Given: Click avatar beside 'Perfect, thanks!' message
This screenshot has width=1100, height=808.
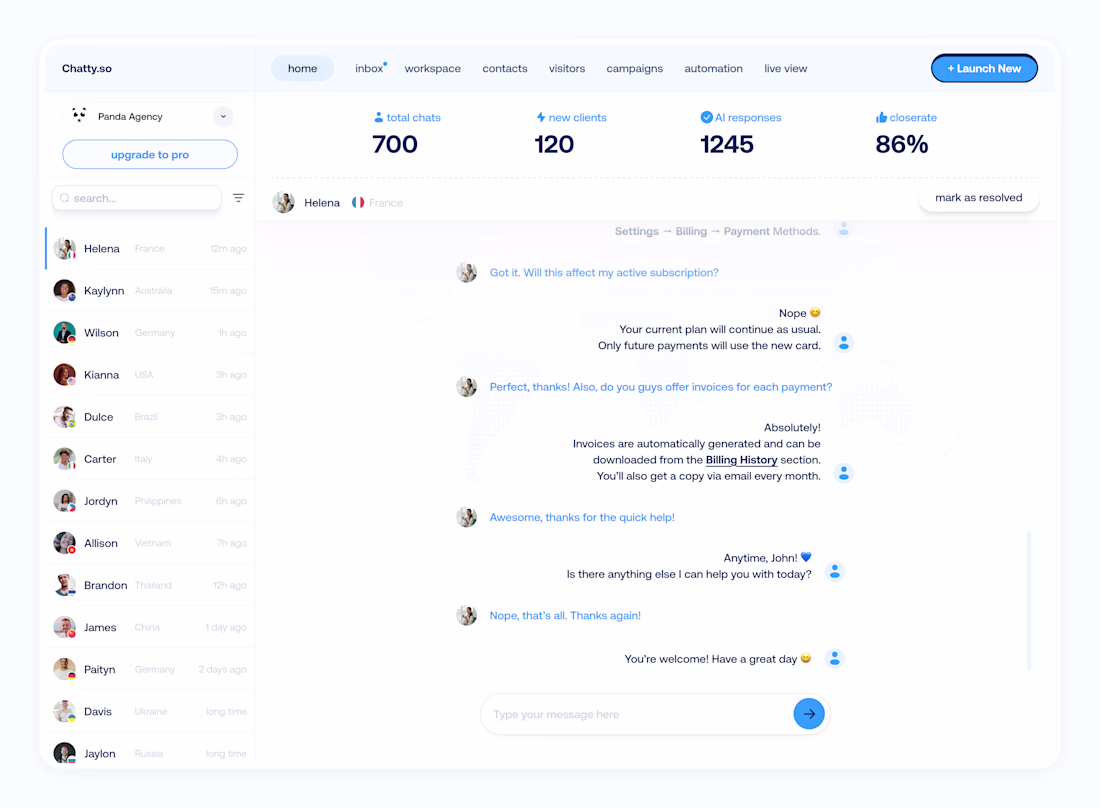Looking at the screenshot, I should tap(467, 386).
